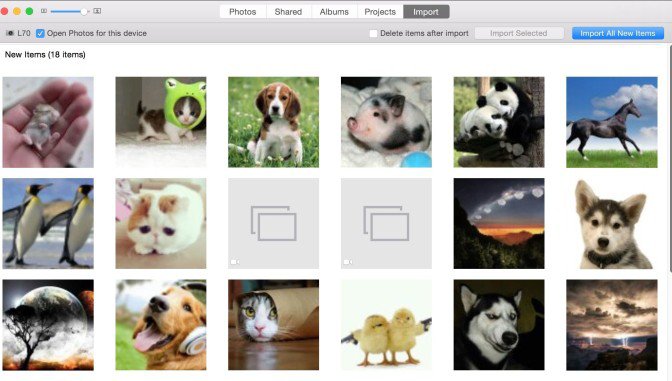Choose the yellow chicks photo
This screenshot has width=672, height=381.
pyautogui.click(x=386, y=325)
